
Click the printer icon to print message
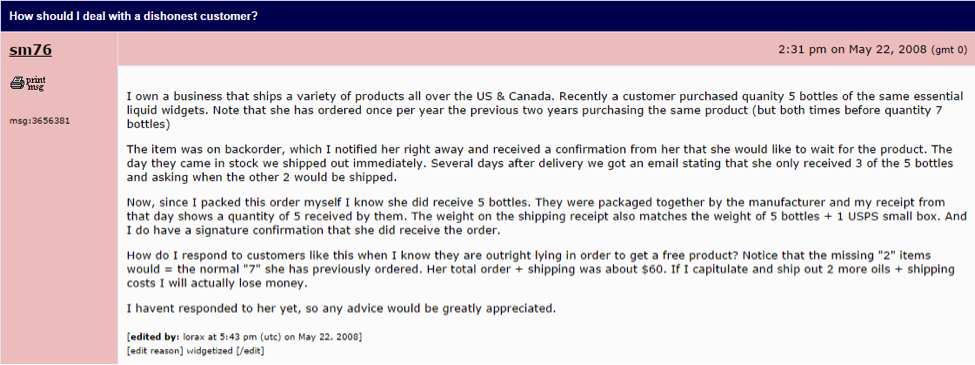point(17,83)
